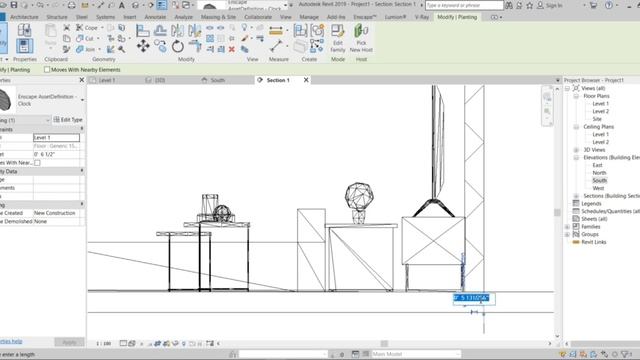Select the Trim/Extend to Corner tool
The height and width of the screenshot is (360, 640).
tap(195, 46)
